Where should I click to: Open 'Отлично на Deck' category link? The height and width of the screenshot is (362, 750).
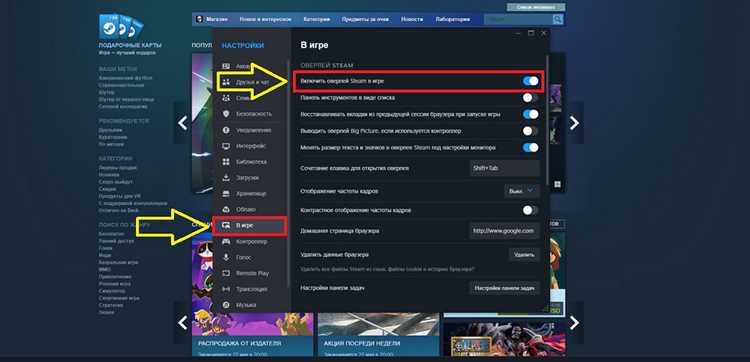click(119, 210)
